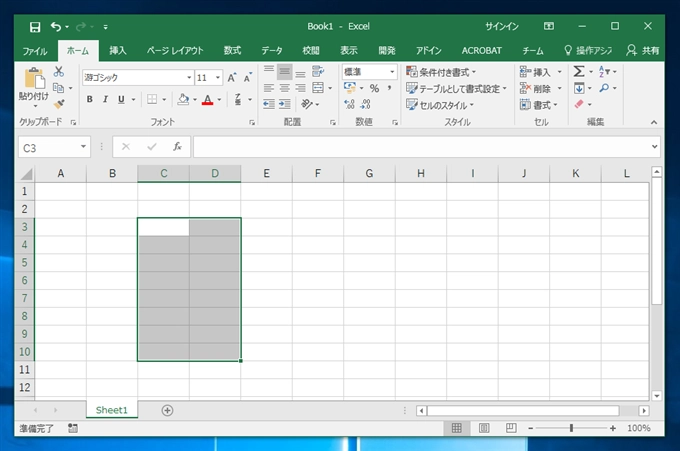
Task: Click the comma style icon
Action: [x=389, y=88]
